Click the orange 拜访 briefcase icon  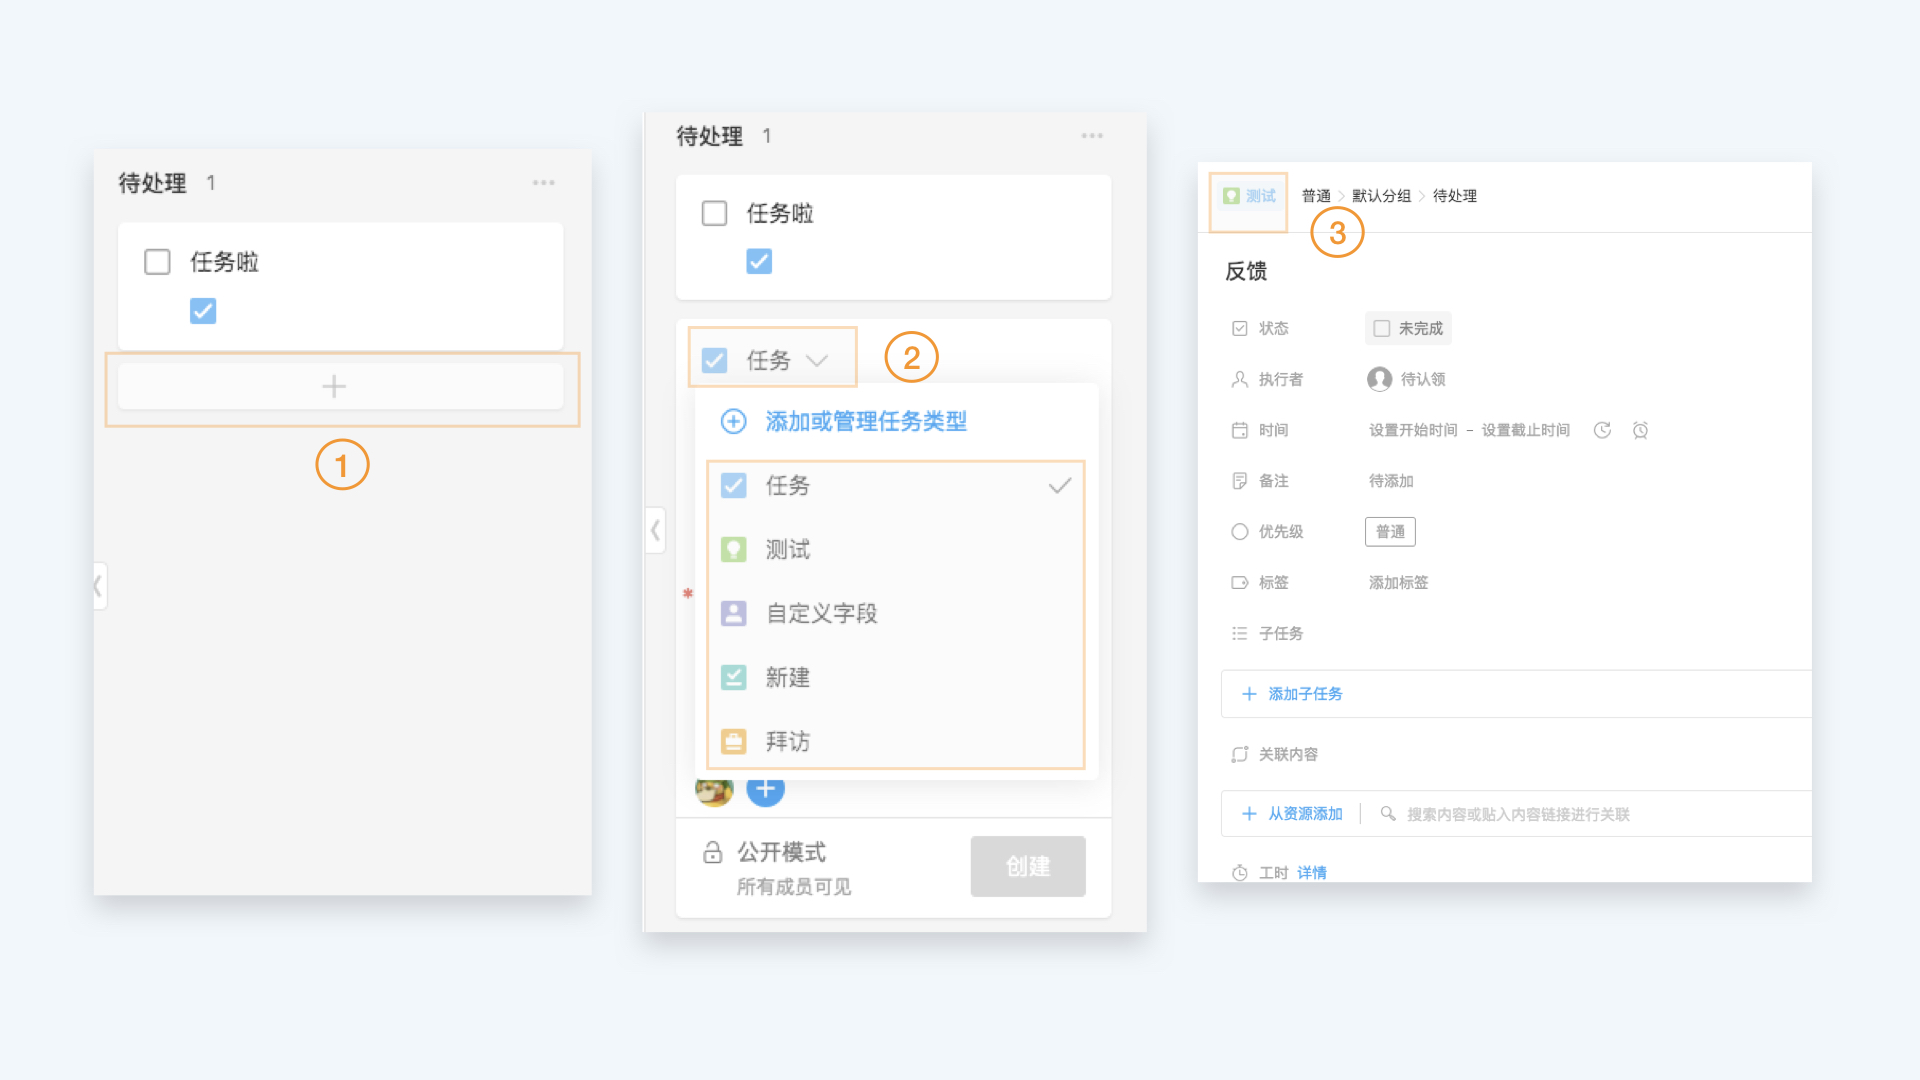tap(734, 742)
